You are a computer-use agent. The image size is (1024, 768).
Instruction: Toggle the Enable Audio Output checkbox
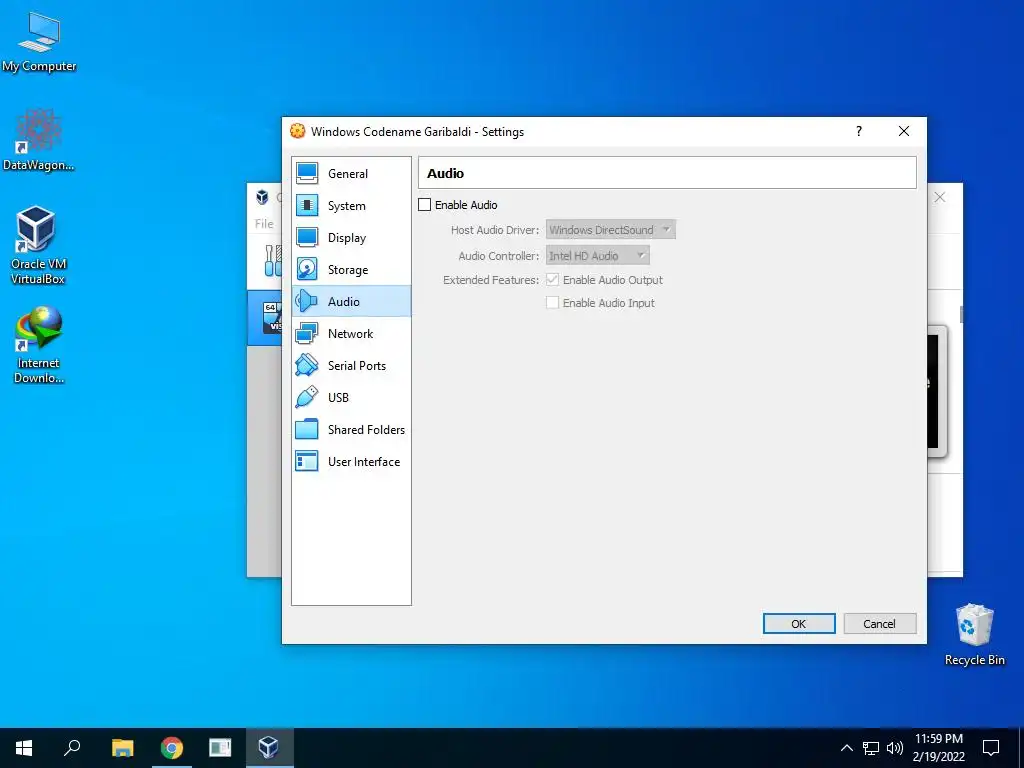[x=552, y=280]
